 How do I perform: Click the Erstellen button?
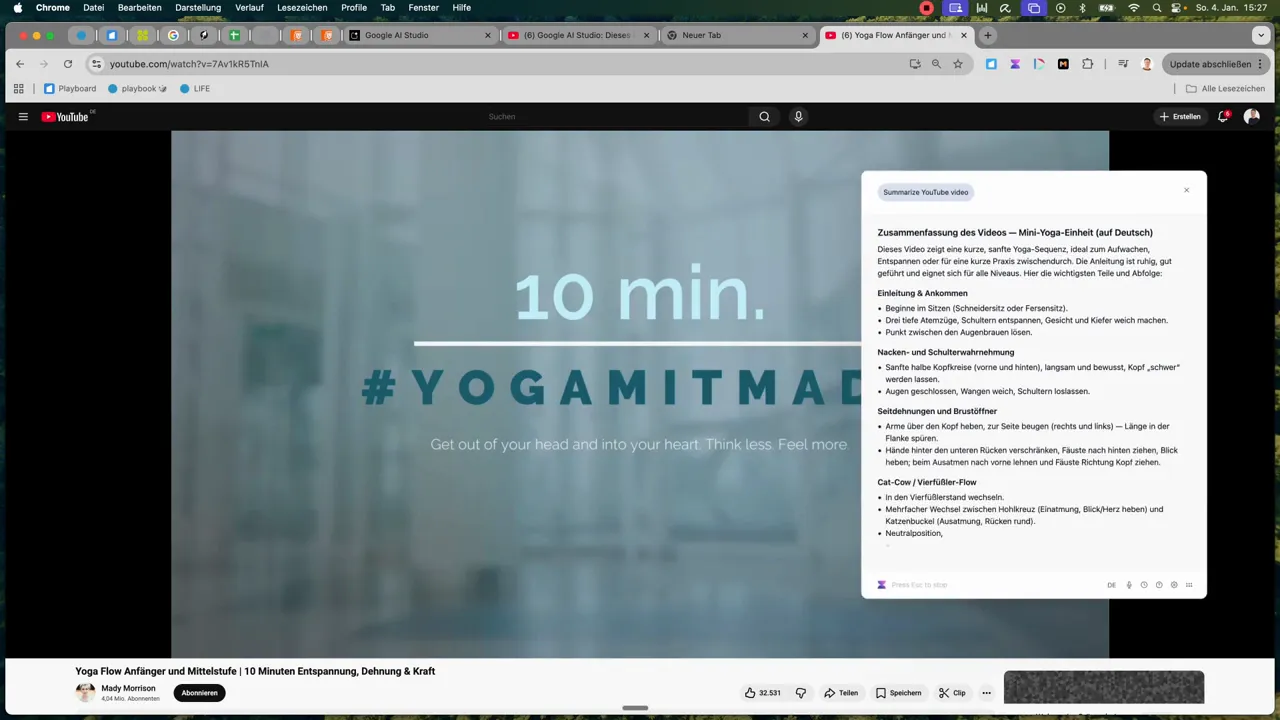[x=1180, y=117]
